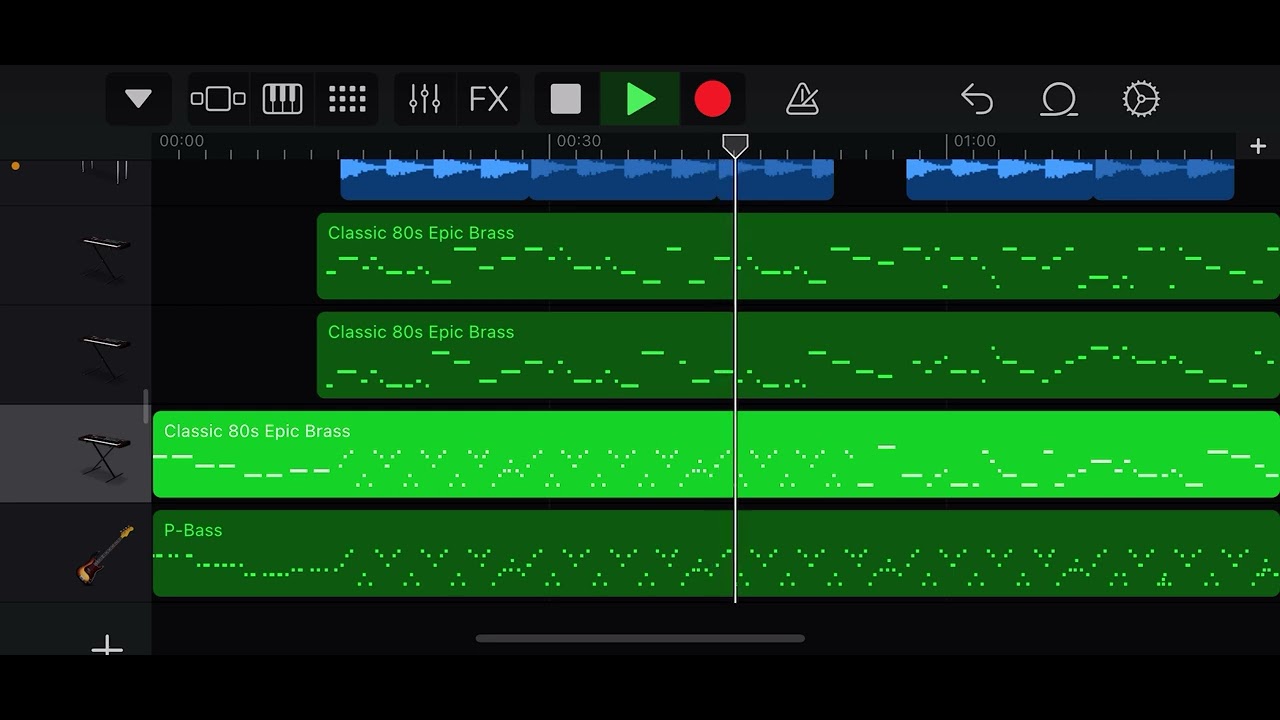The height and width of the screenshot is (720, 1280).
Task: Select the topmost dark green Epic Brass region
Action: [x=798, y=257]
